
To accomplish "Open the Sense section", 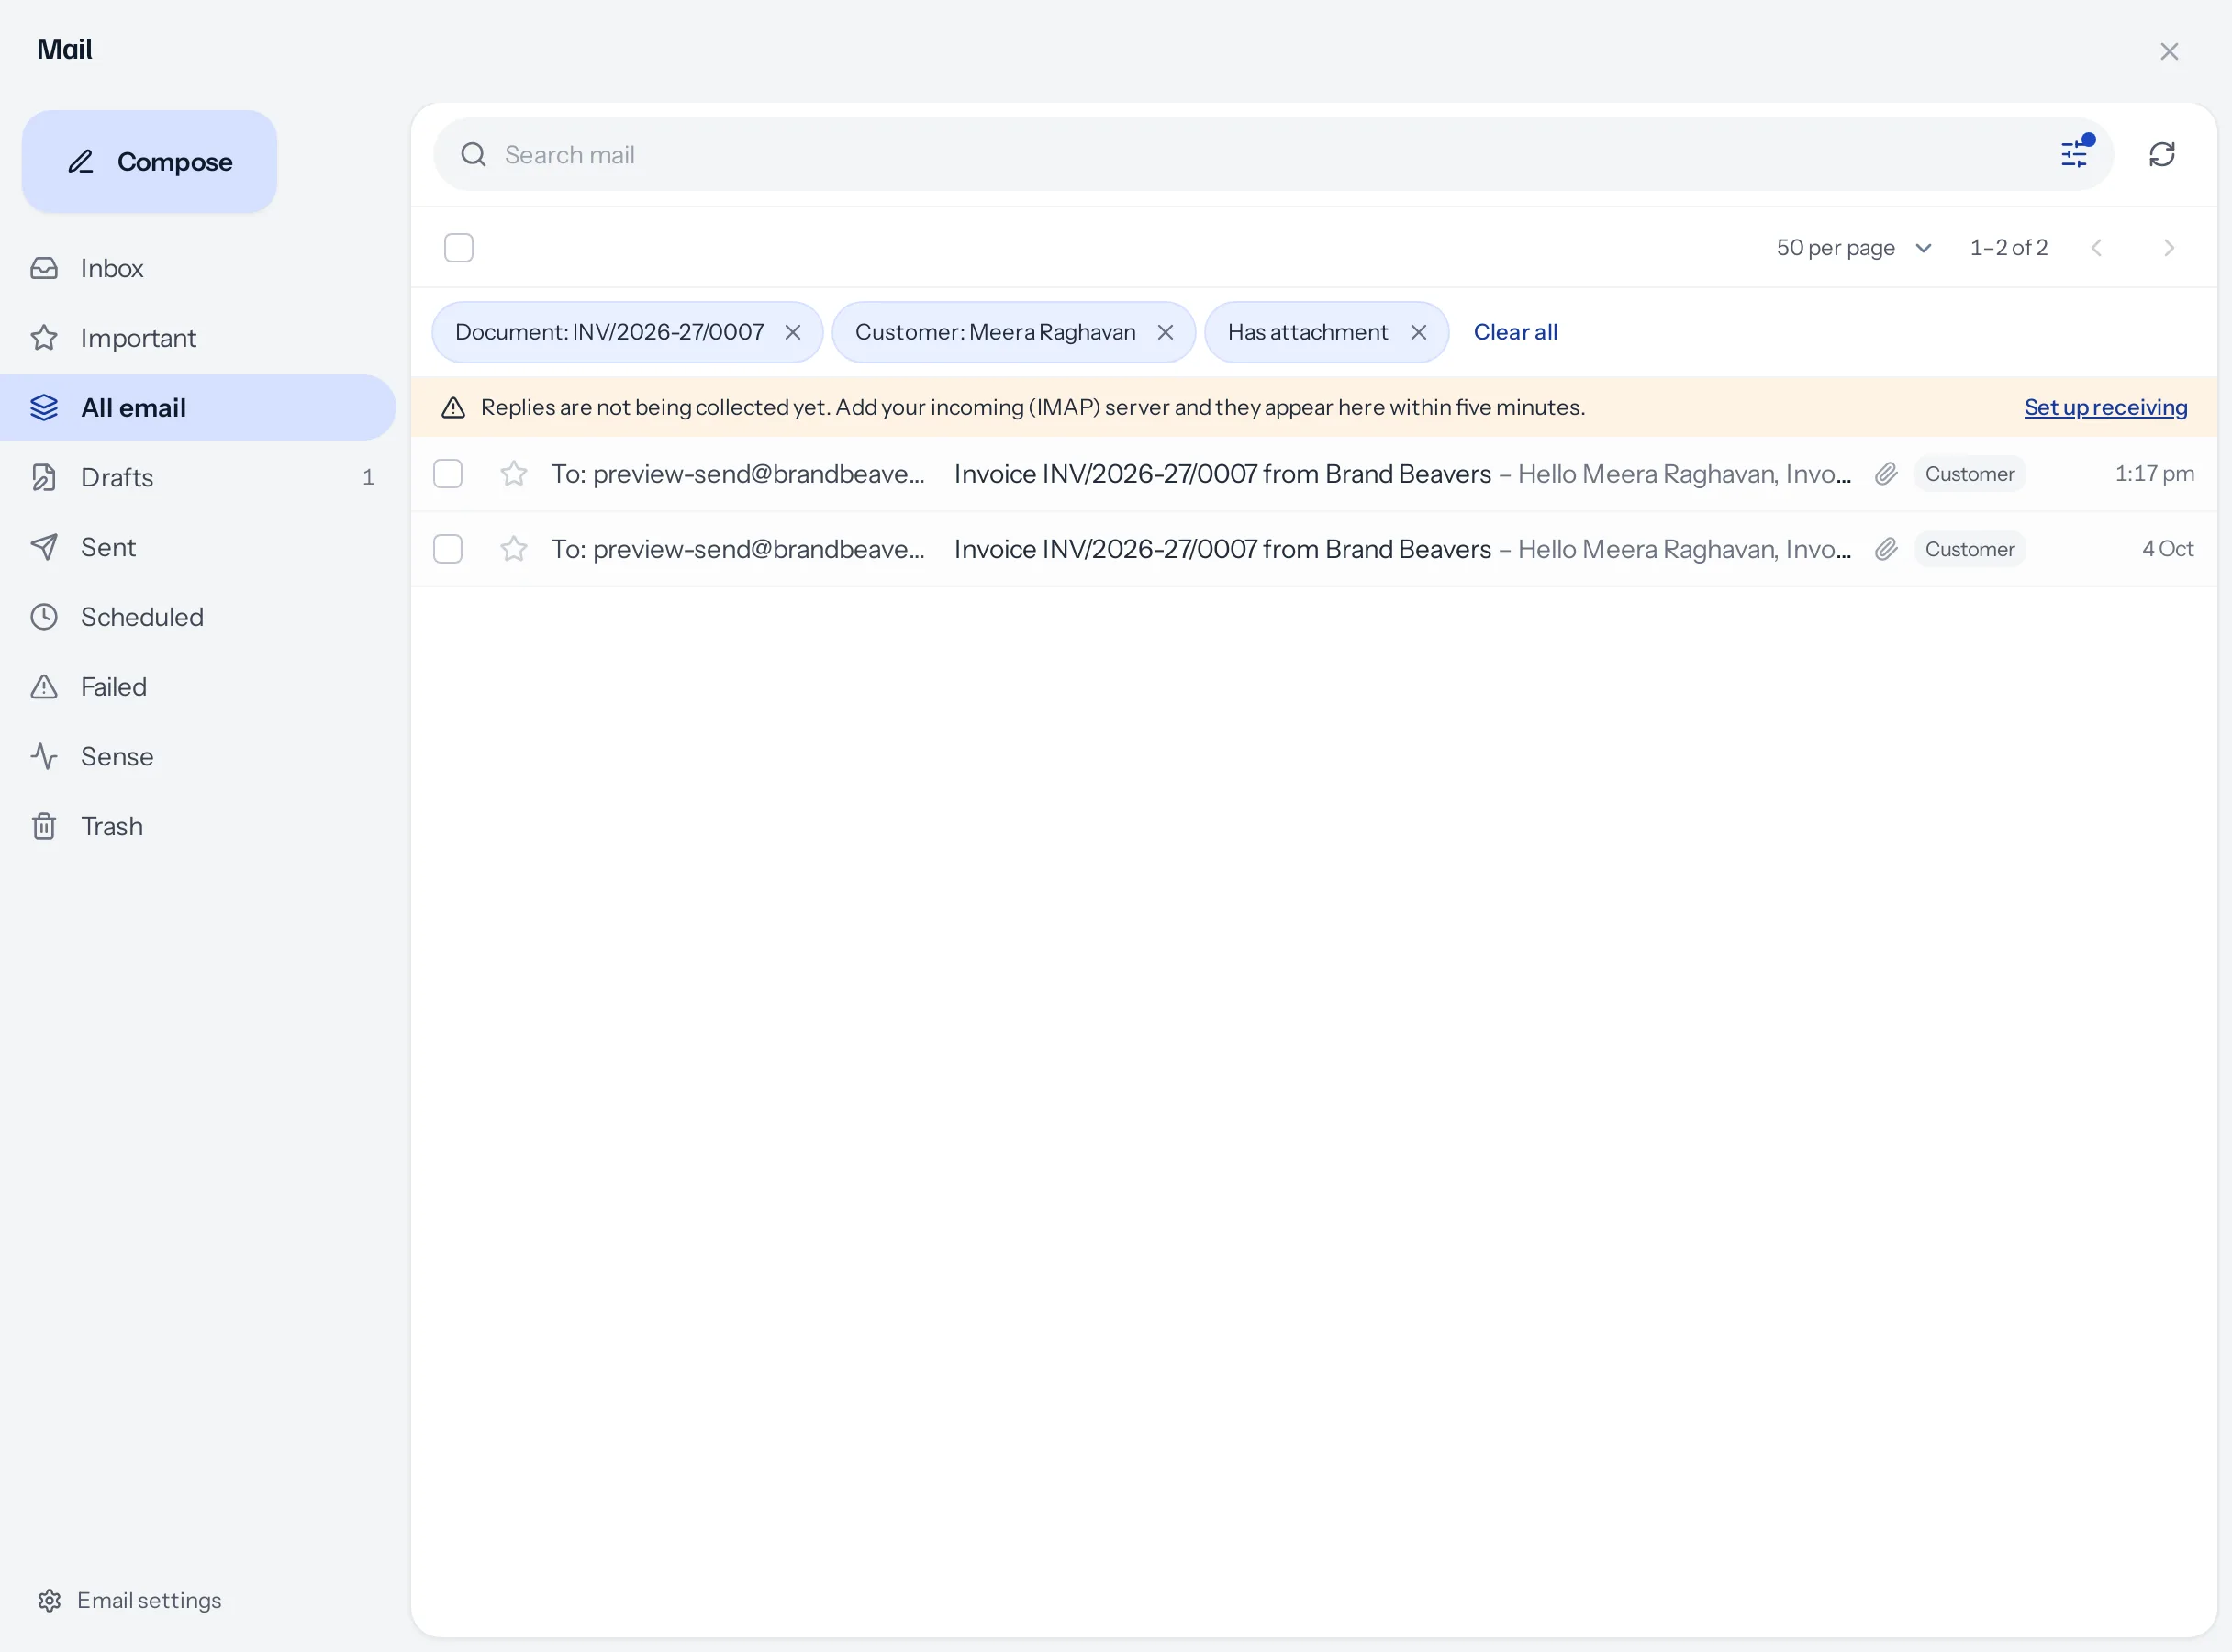I will click(x=198, y=756).
